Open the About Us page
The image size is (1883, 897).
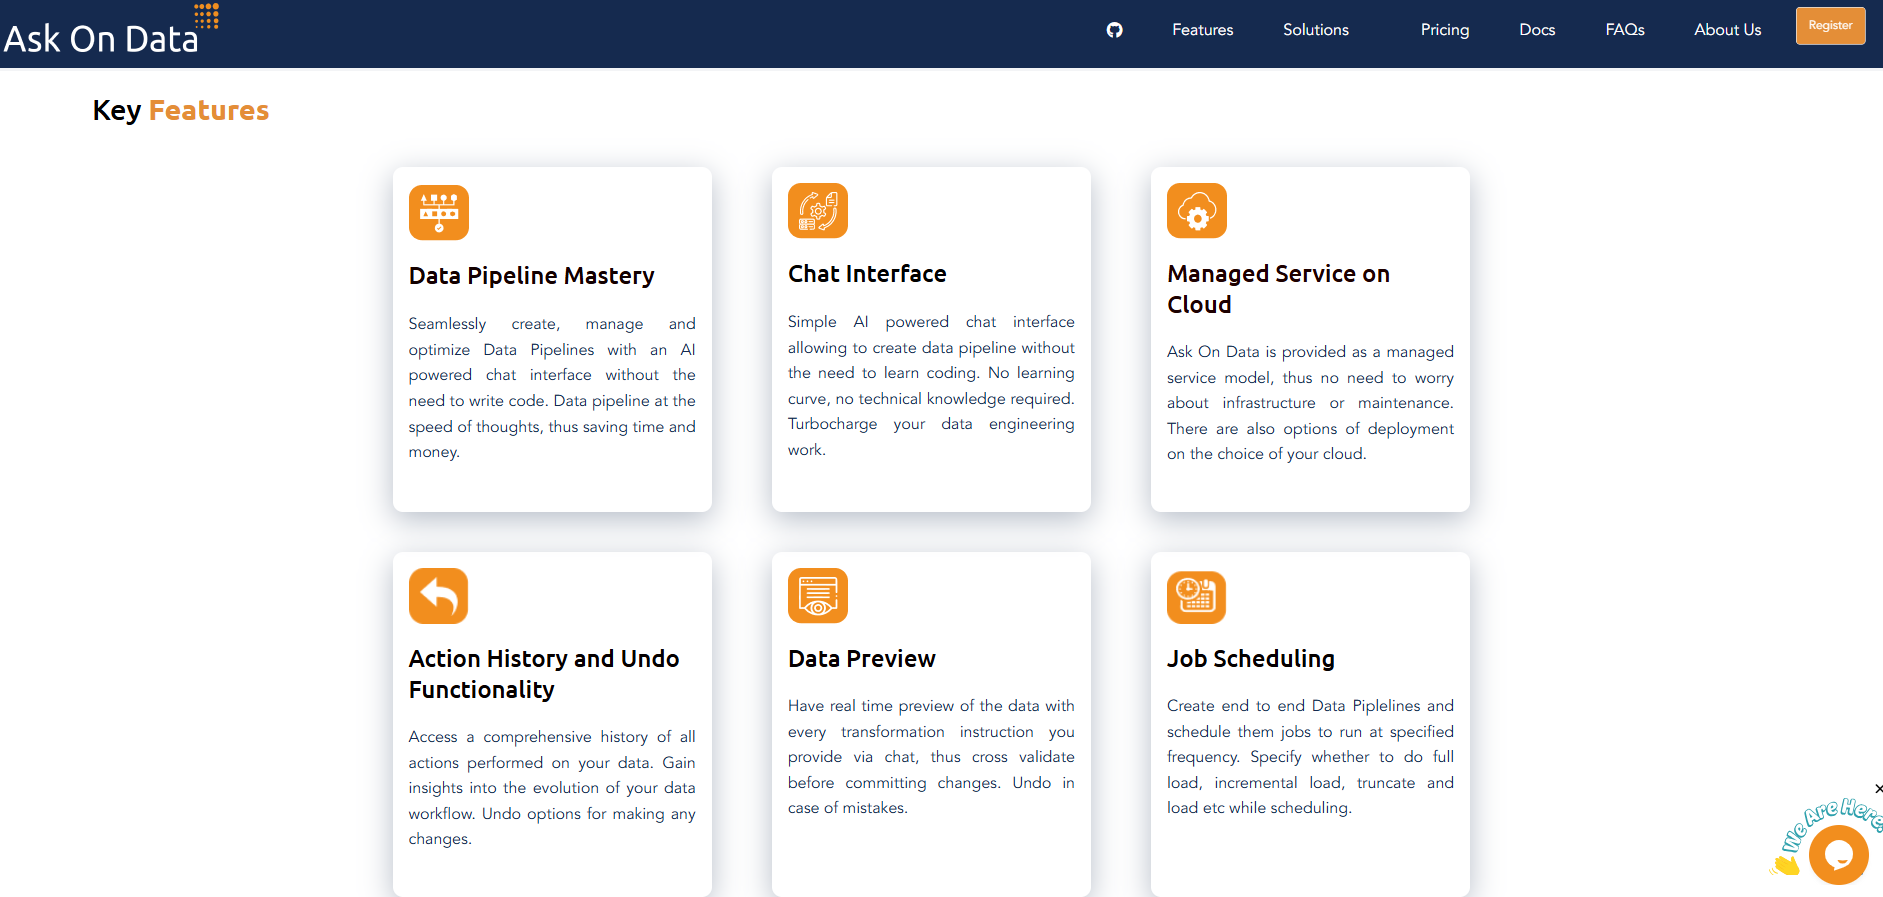(x=1727, y=30)
